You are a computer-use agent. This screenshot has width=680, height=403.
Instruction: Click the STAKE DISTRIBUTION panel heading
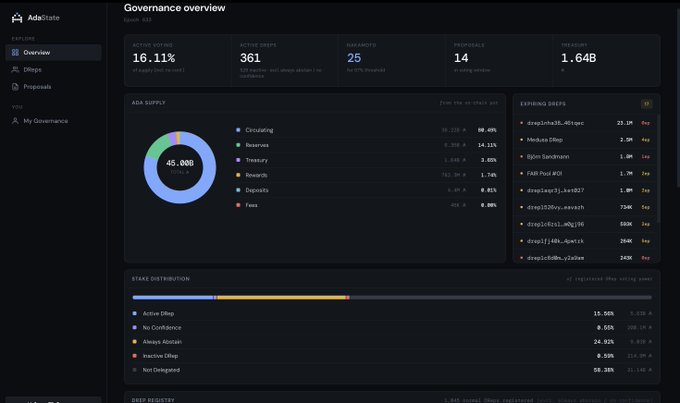coord(160,279)
